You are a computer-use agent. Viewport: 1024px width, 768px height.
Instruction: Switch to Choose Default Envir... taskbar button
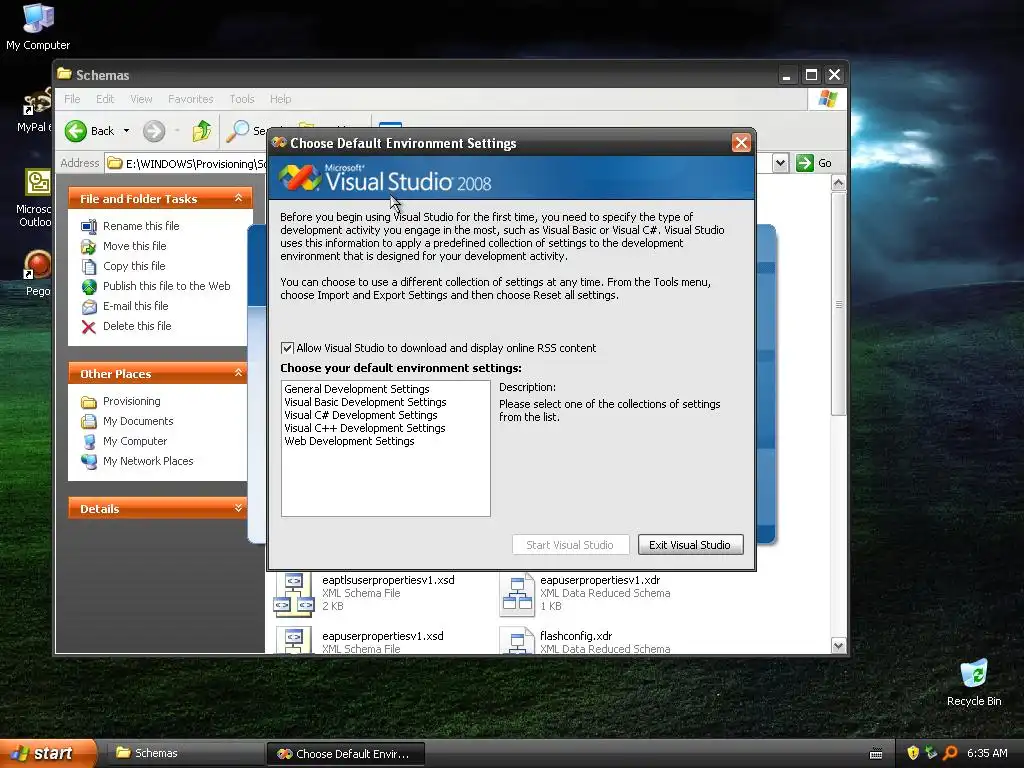345,754
